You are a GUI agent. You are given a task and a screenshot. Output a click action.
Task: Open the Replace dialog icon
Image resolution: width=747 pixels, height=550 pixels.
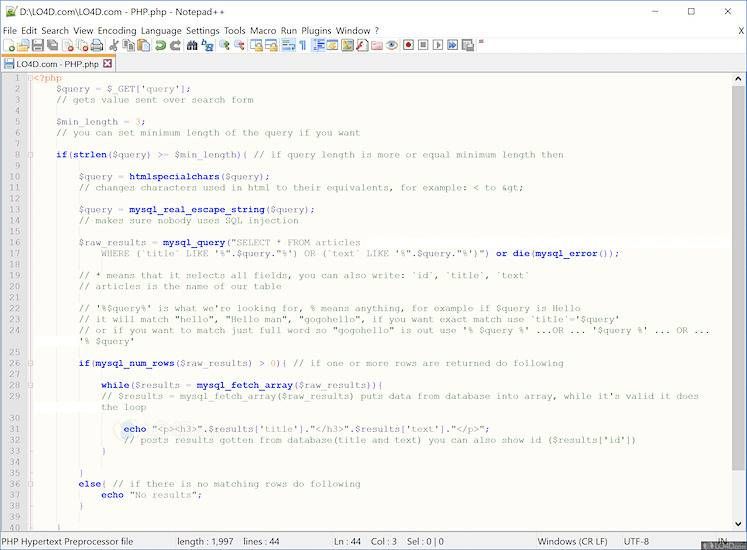coord(207,45)
